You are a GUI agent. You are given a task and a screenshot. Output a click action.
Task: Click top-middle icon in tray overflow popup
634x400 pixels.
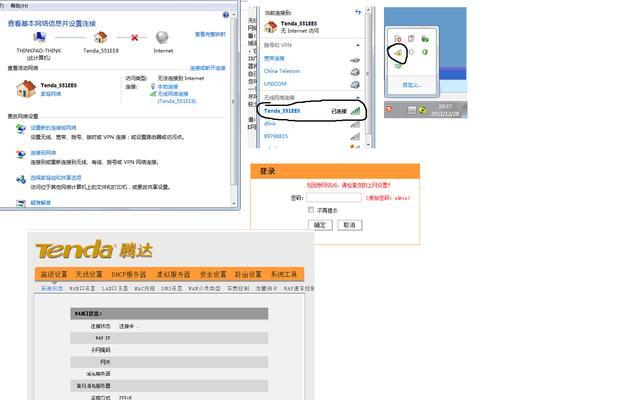pos(411,39)
